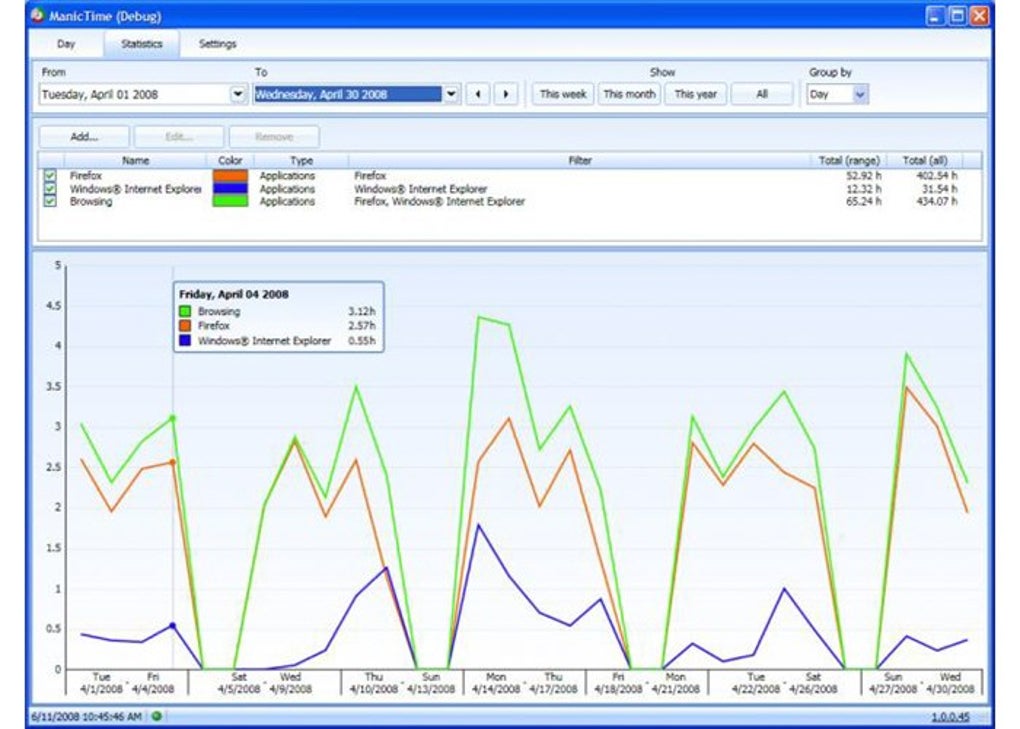Click the 52.92 h total range value
The image size is (1020, 729).
tap(864, 176)
